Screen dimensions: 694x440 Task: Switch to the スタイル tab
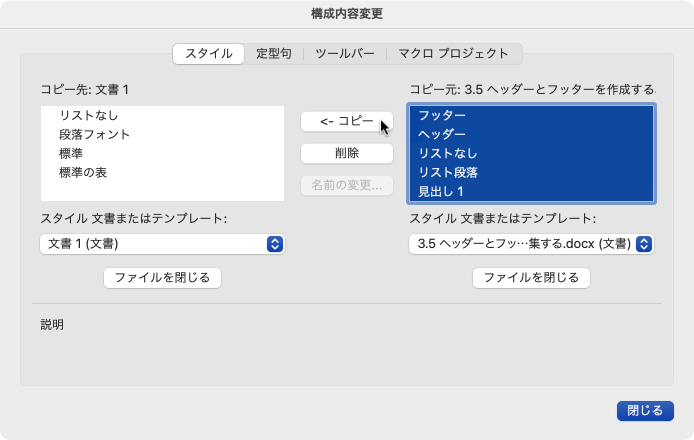208,53
